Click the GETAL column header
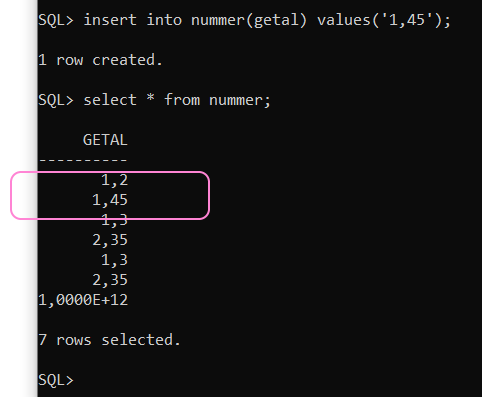 coord(105,140)
